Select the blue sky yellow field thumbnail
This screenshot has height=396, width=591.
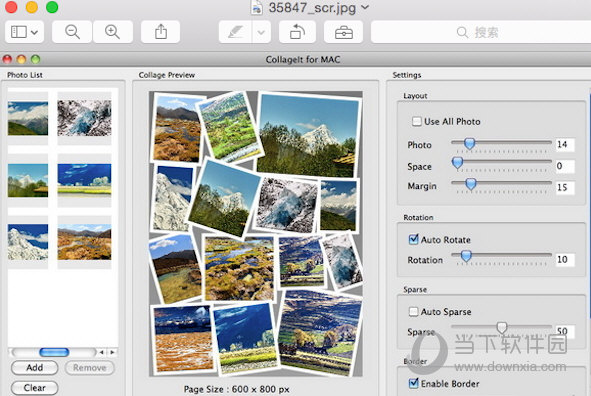click(x=84, y=179)
